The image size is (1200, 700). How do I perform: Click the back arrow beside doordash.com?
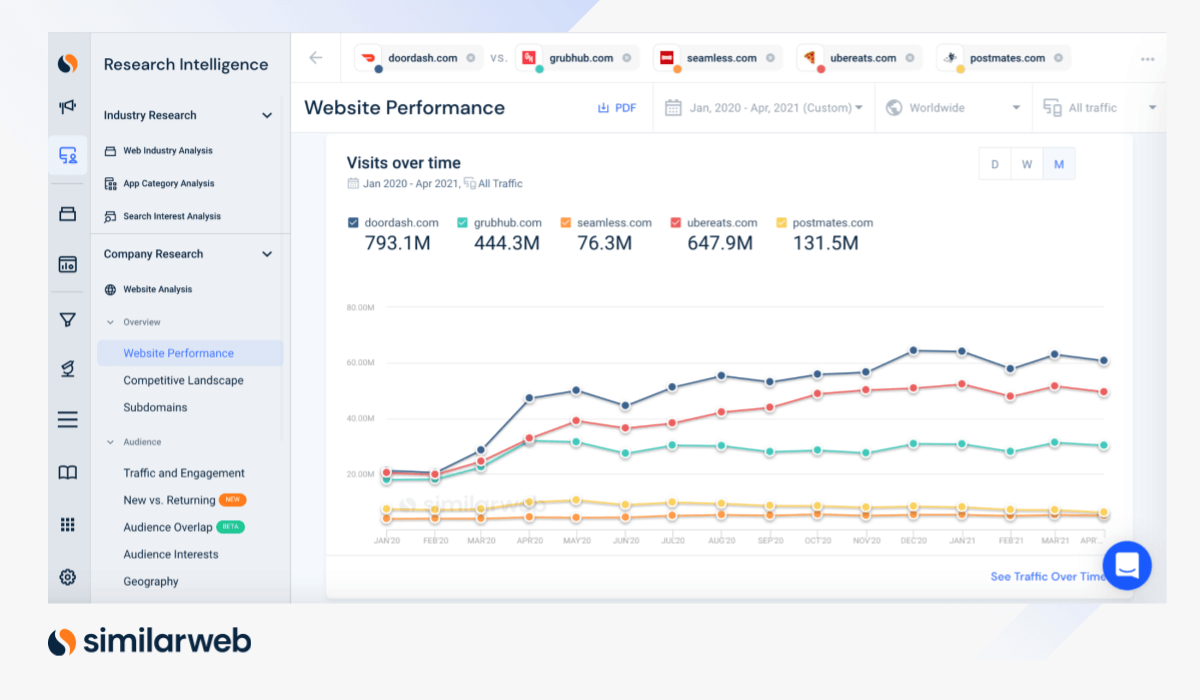(316, 58)
